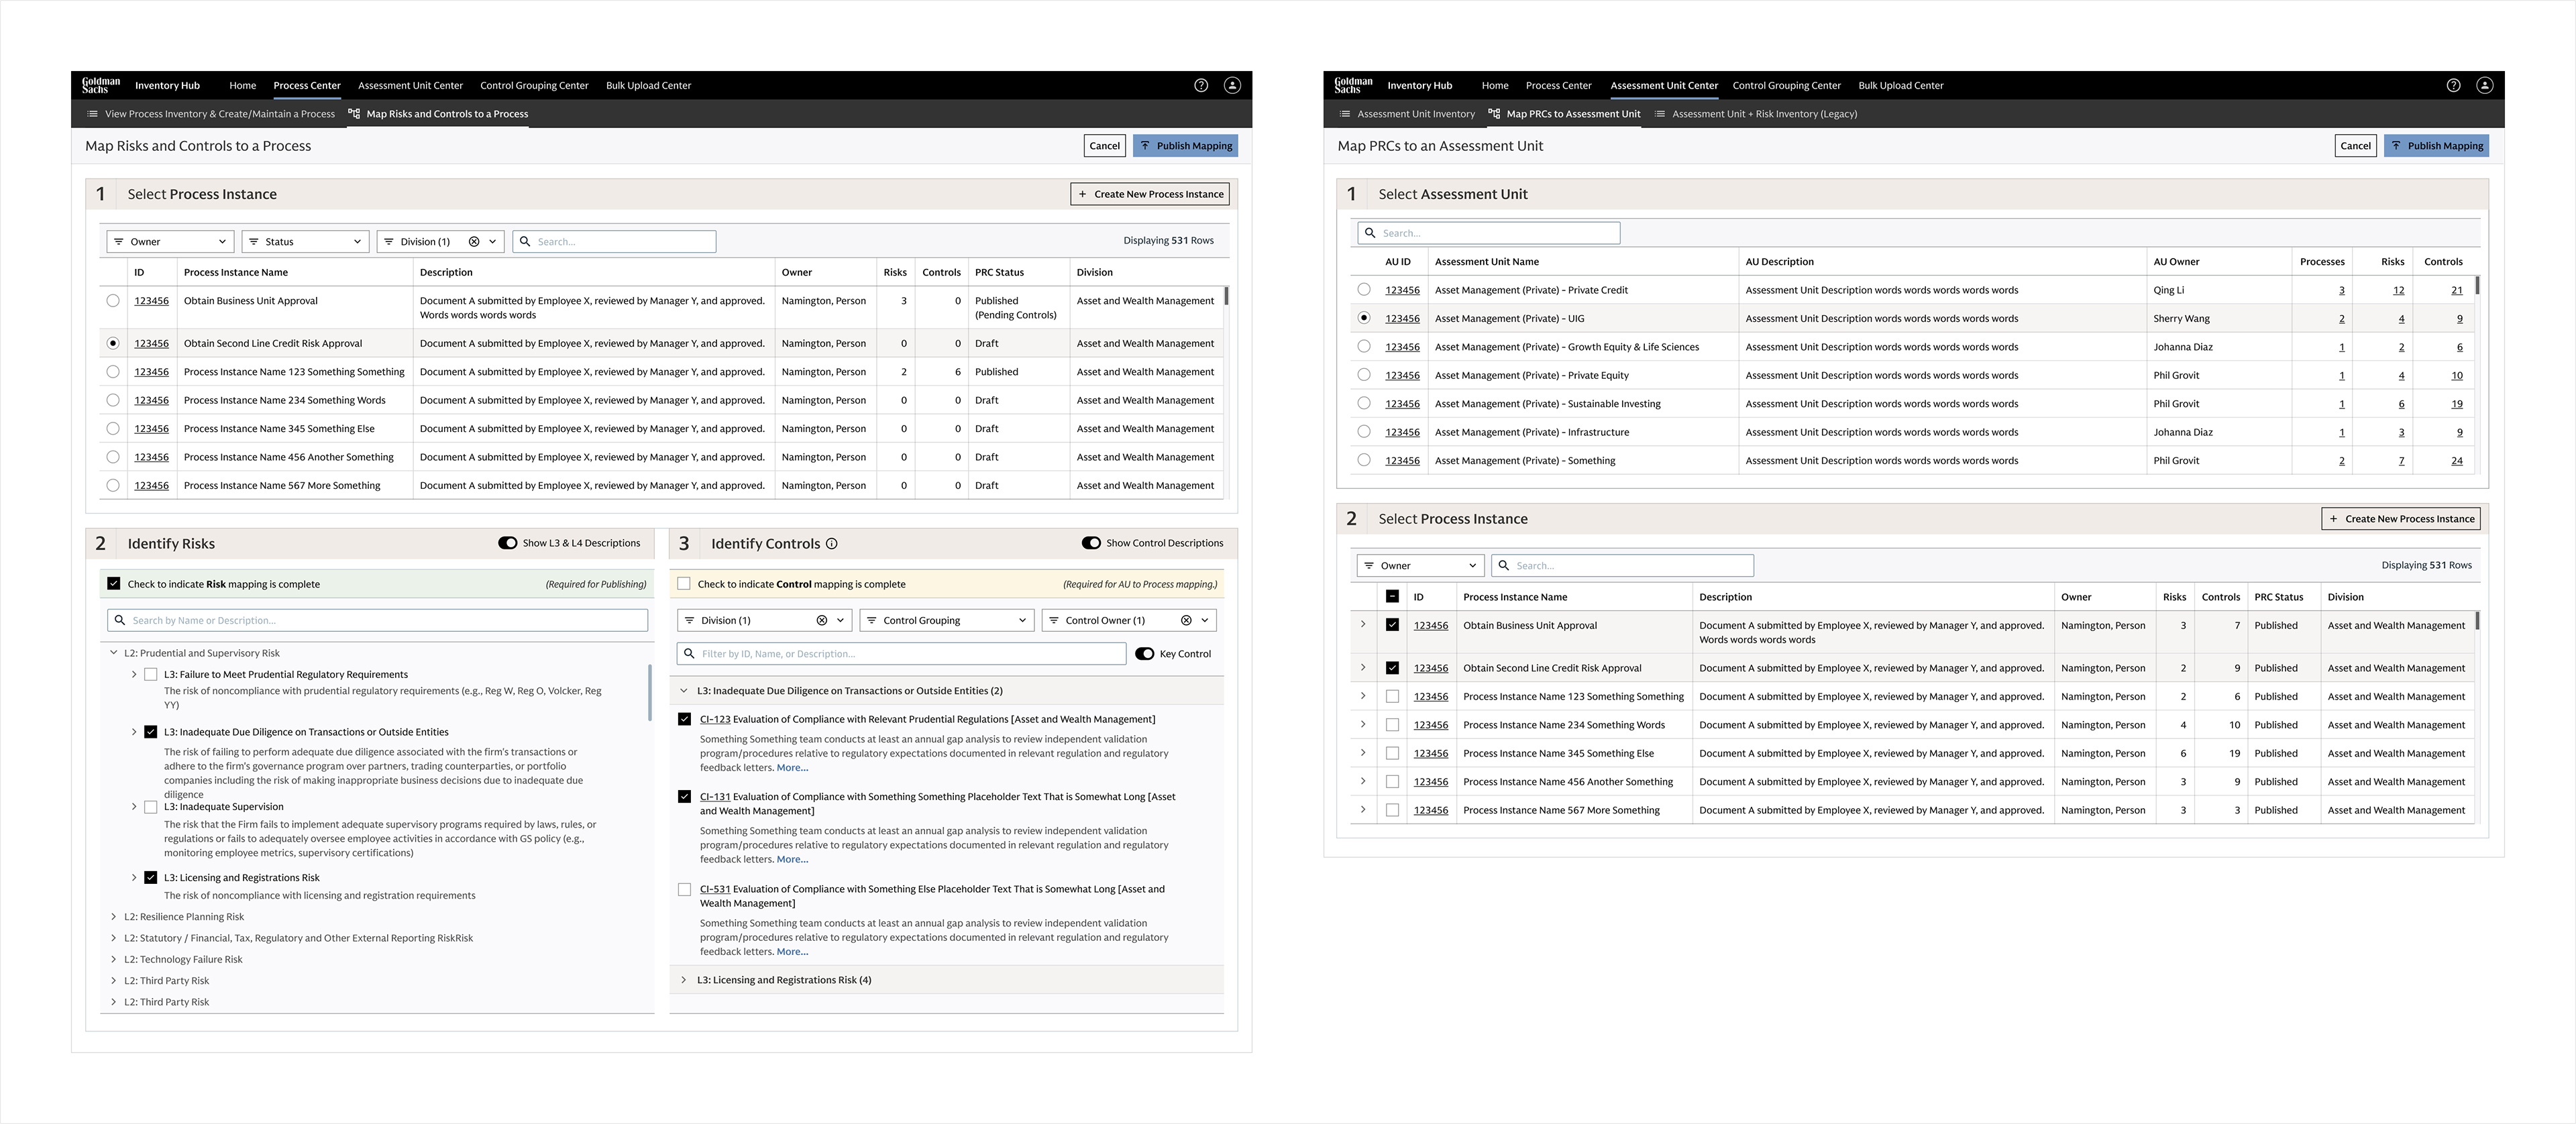The width and height of the screenshot is (2576, 1124).
Task: Clear the Division (1) filter in Select Process Instance
Action: click(474, 242)
